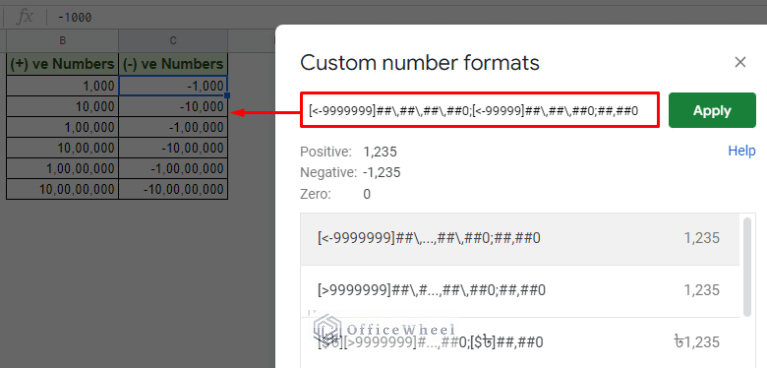Click the Positive preview value 1,235
Image resolution: width=767 pixels, height=368 pixels.
coord(380,152)
